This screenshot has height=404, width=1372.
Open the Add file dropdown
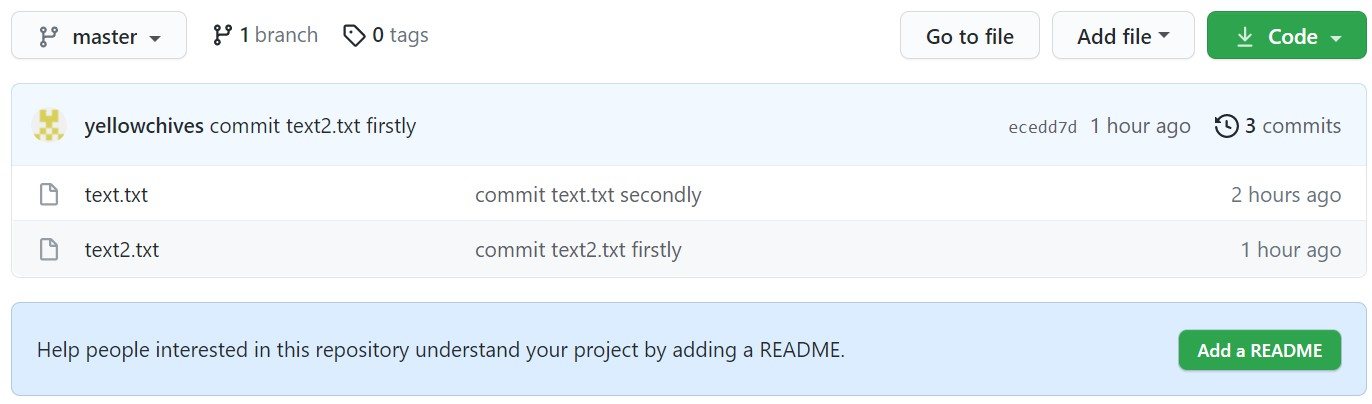tap(1123, 36)
